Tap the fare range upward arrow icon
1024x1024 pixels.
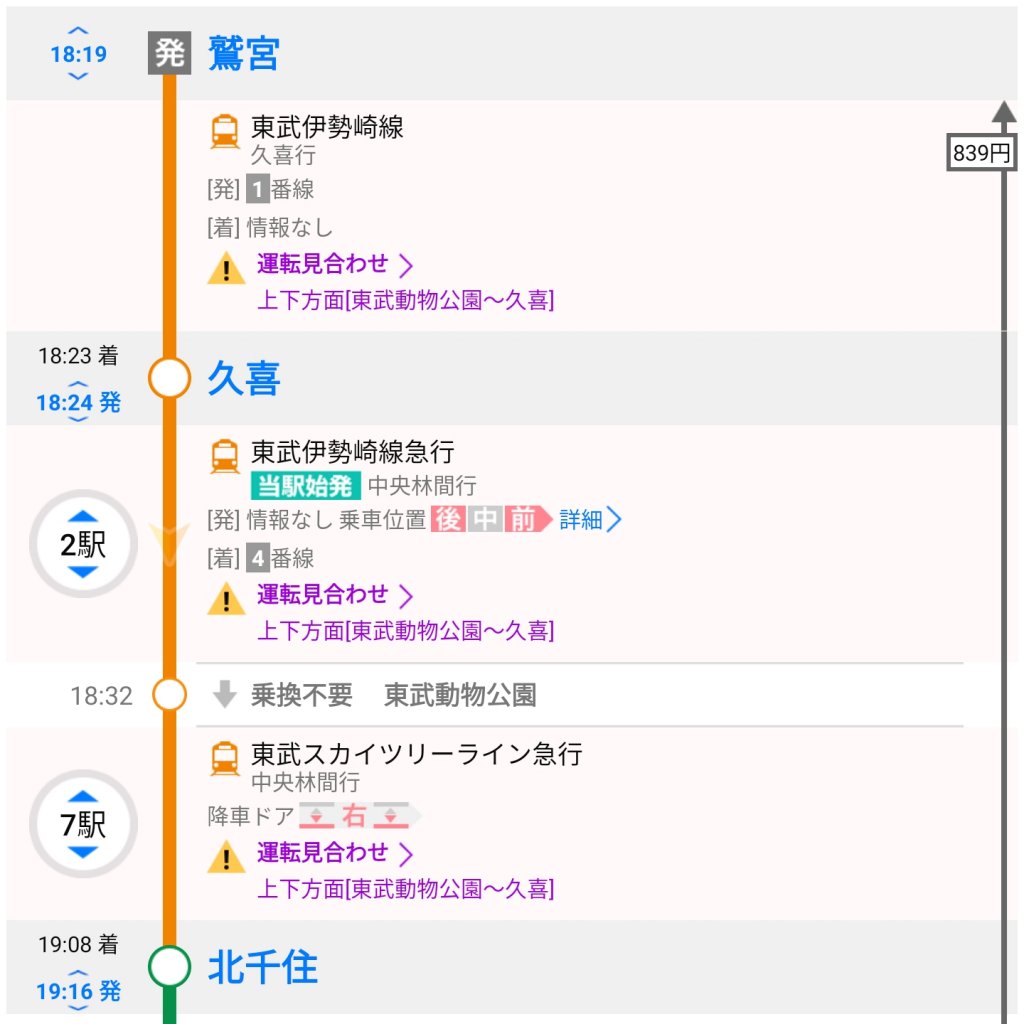click(x=1004, y=112)
